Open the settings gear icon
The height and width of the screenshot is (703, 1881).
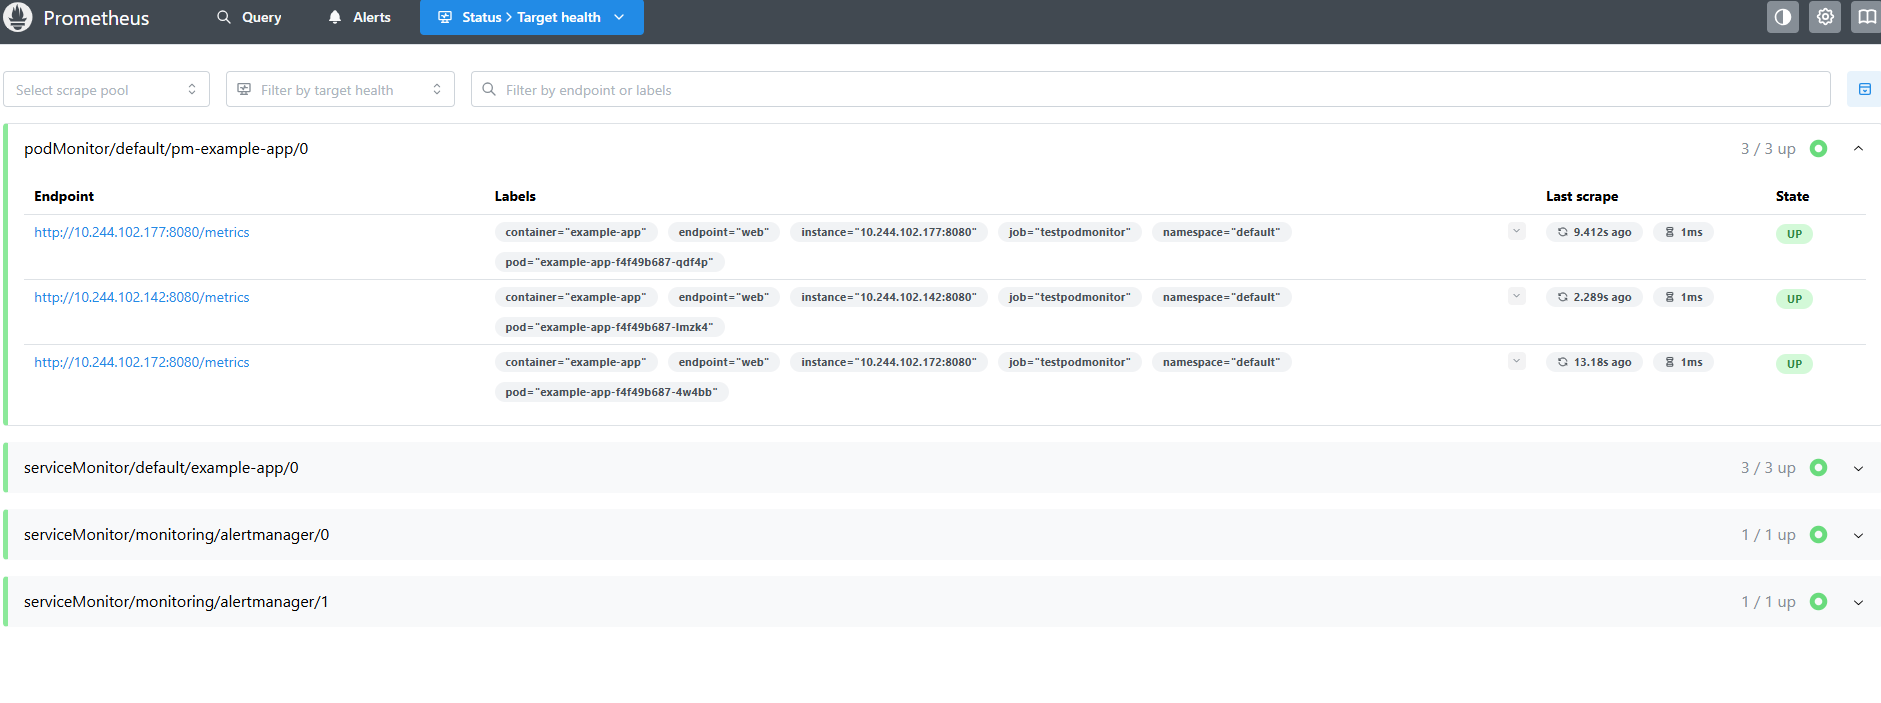(1825, 17)
